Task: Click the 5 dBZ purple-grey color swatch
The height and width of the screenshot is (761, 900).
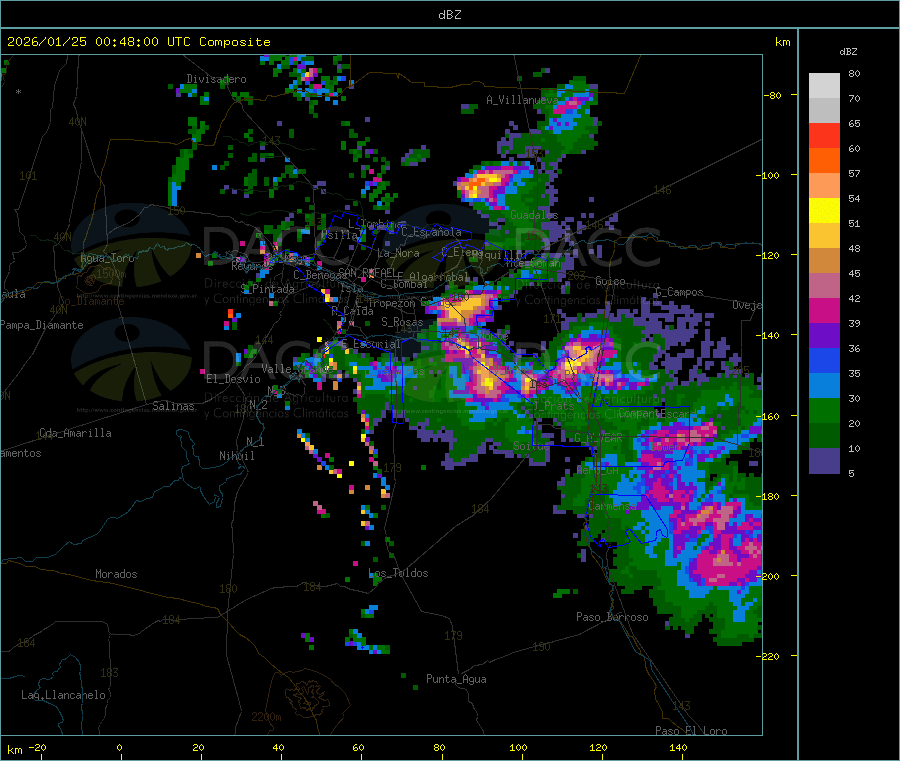Action: (x=824, y=461)
